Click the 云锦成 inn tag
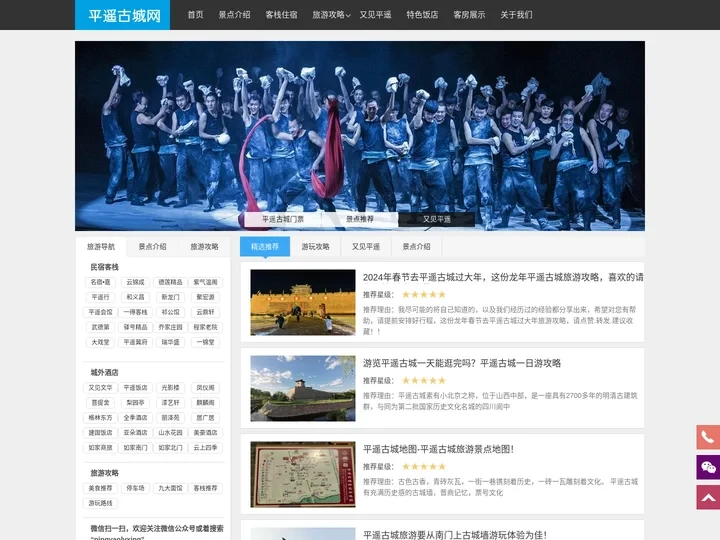Image resolution: width=720 pixels, height=540 pixels. 135,282
